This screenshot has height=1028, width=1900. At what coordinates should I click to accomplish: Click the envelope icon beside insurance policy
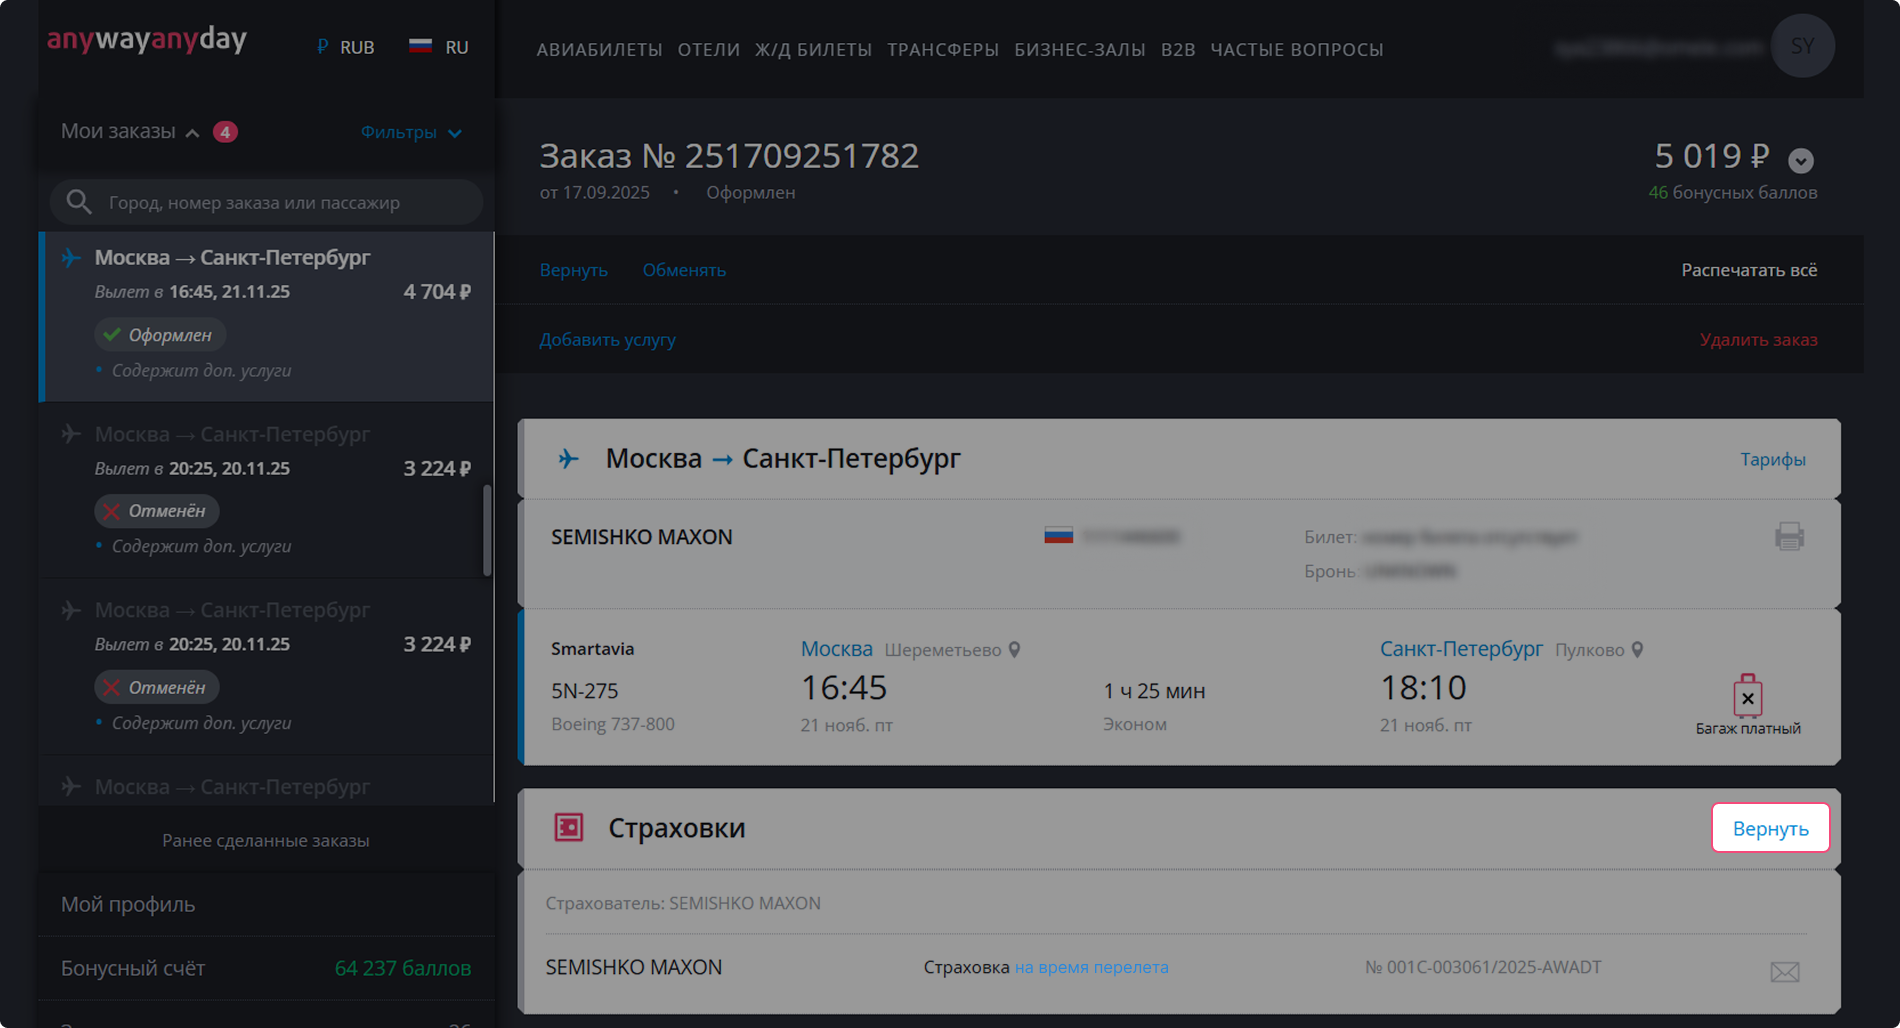tap(1784, 971)
